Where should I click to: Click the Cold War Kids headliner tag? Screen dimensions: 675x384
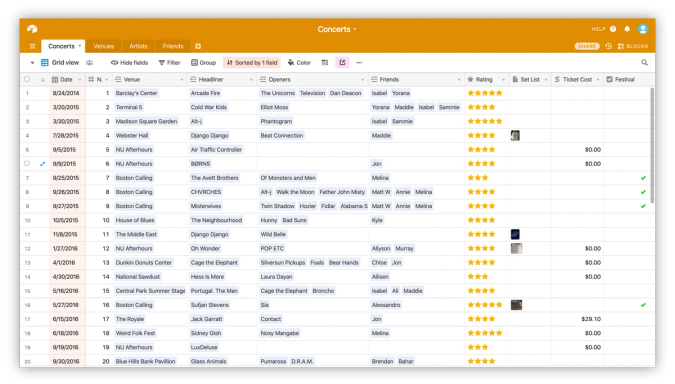click(209, 107)
